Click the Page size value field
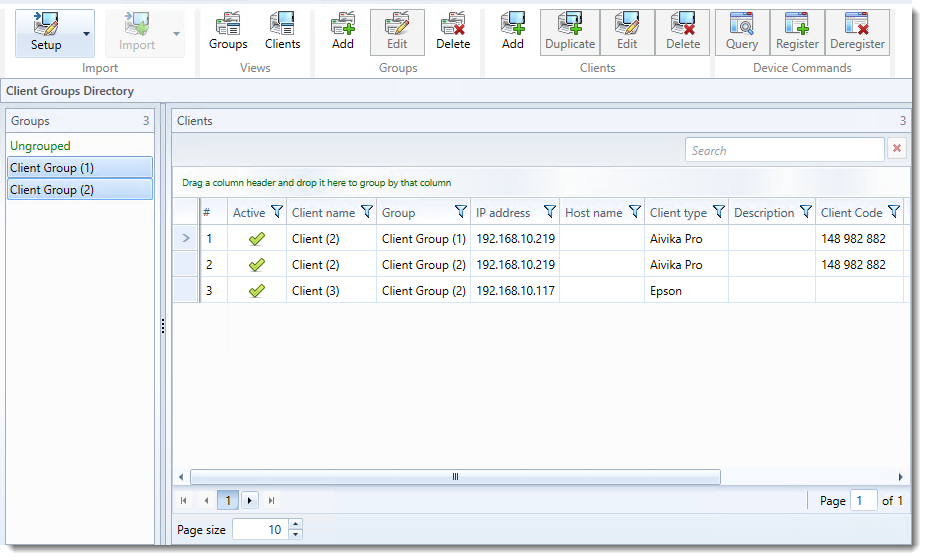Screen dimensions: 927x560 click(260, 529)
